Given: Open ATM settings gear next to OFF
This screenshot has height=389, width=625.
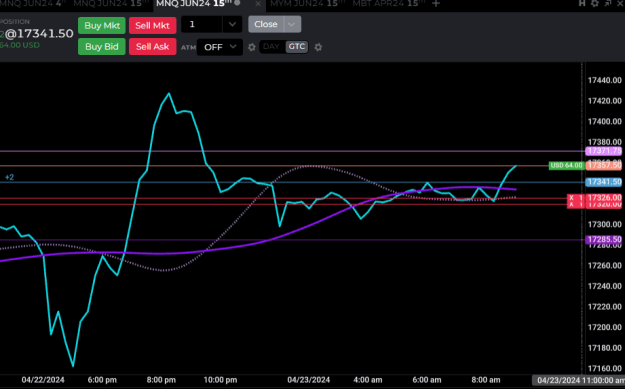Looking at the screenshot, I should [x=252, y=47].
